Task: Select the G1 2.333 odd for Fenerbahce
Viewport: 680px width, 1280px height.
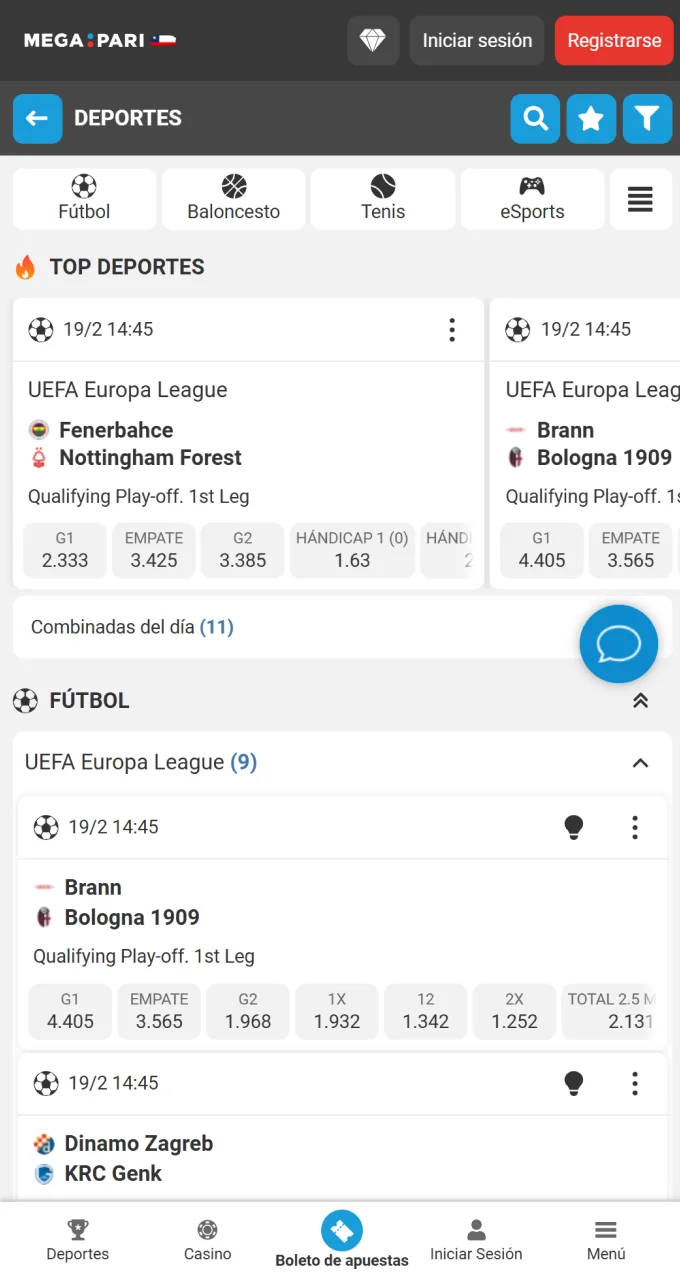Action: coord(64,550)
